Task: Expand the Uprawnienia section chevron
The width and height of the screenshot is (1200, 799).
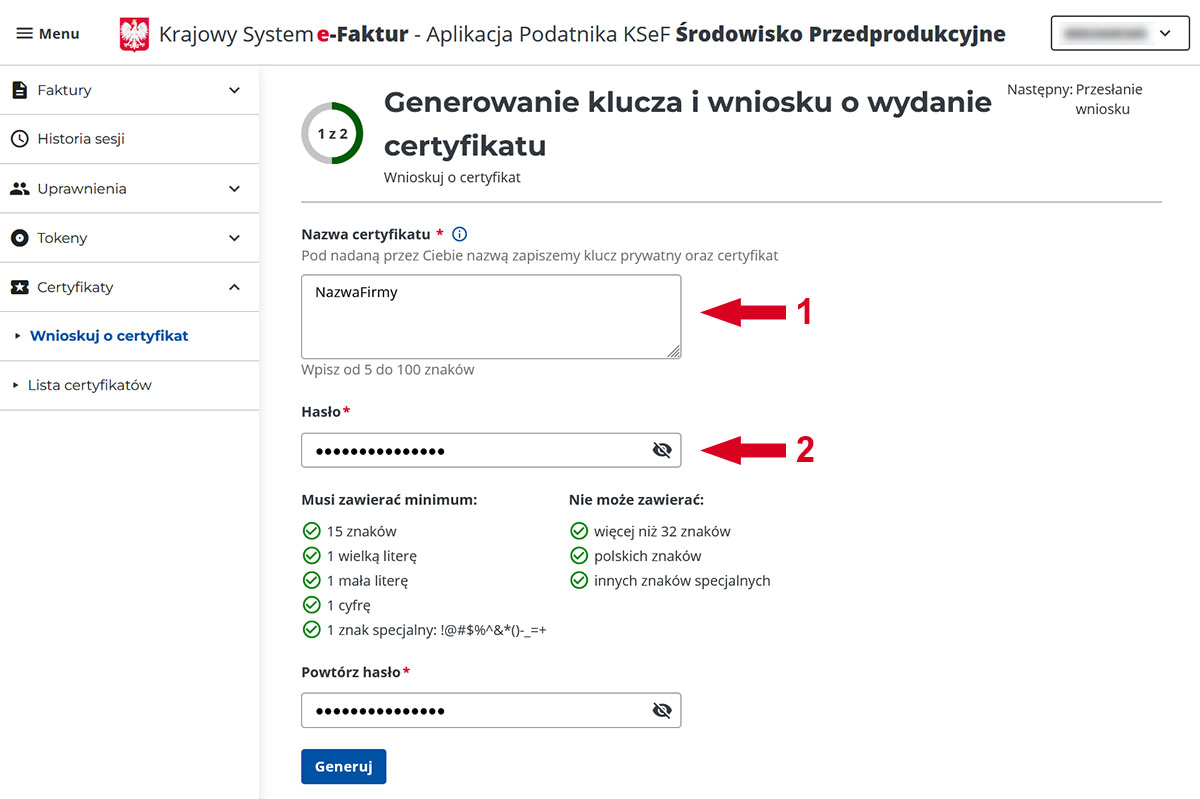Action: pyautogui.click(x=235, y=188)
